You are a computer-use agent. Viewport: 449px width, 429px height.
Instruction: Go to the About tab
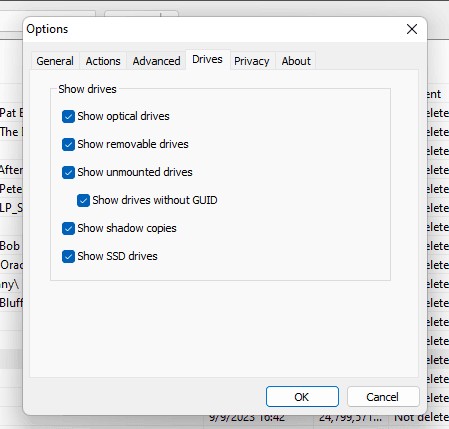(296, 61)
